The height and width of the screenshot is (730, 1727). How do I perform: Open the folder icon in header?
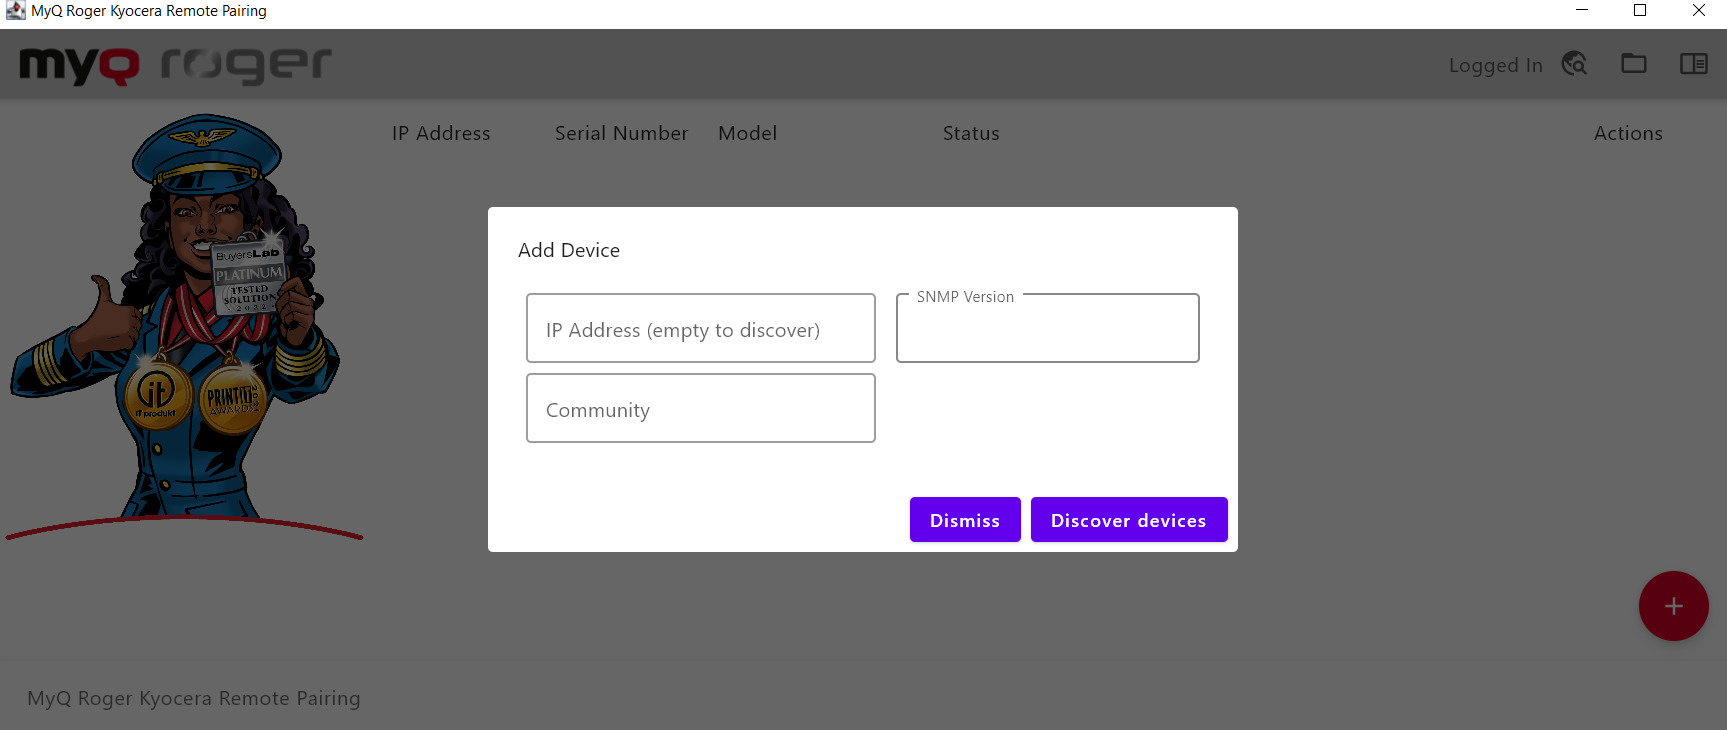[1634, 64]
